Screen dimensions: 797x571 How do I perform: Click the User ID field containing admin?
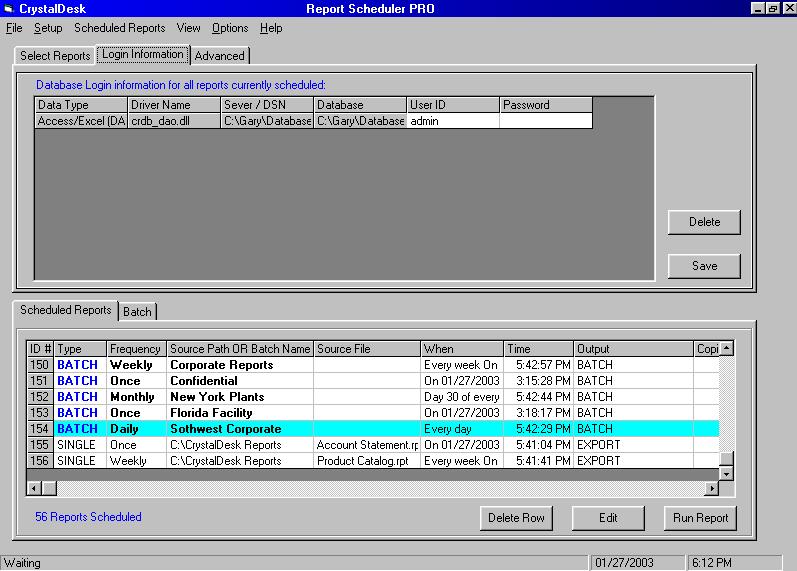(x=453, y=121)
